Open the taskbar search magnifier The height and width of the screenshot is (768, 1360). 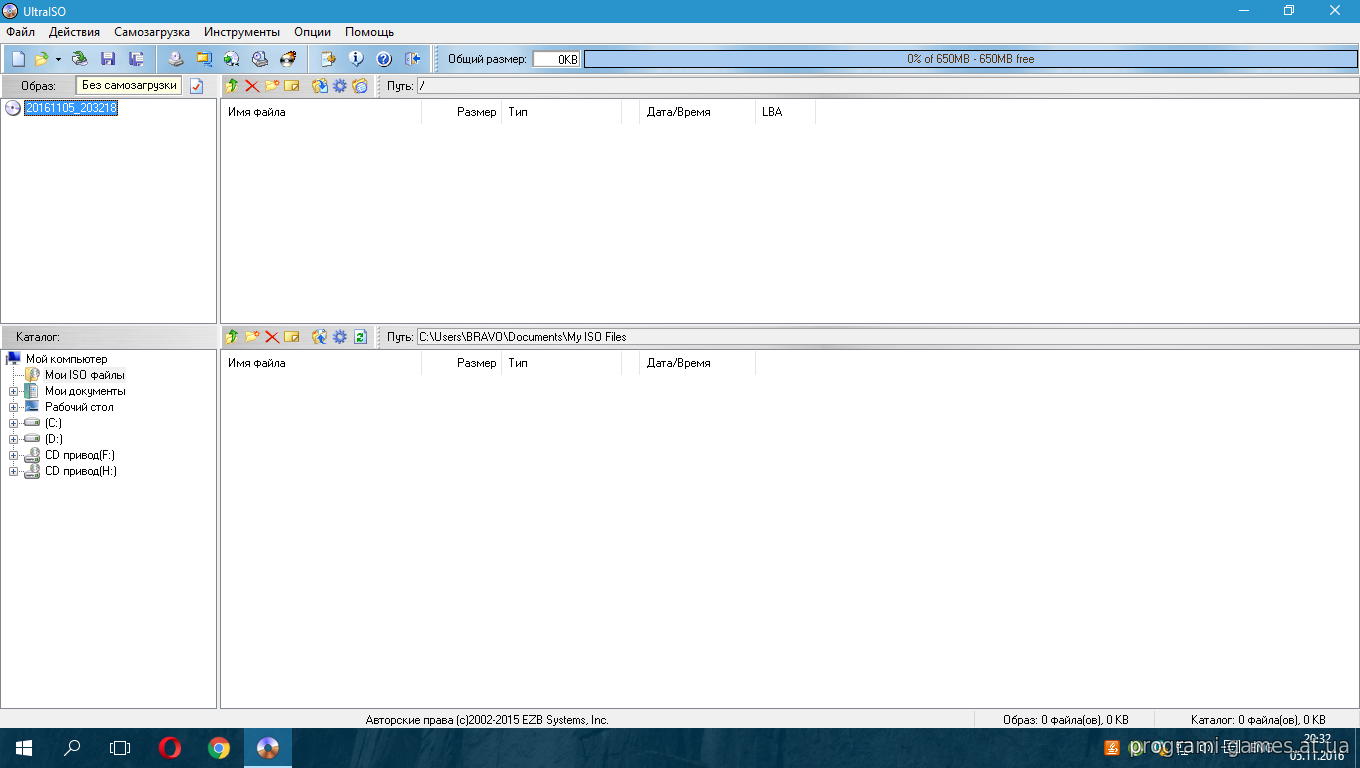(72, 748)
